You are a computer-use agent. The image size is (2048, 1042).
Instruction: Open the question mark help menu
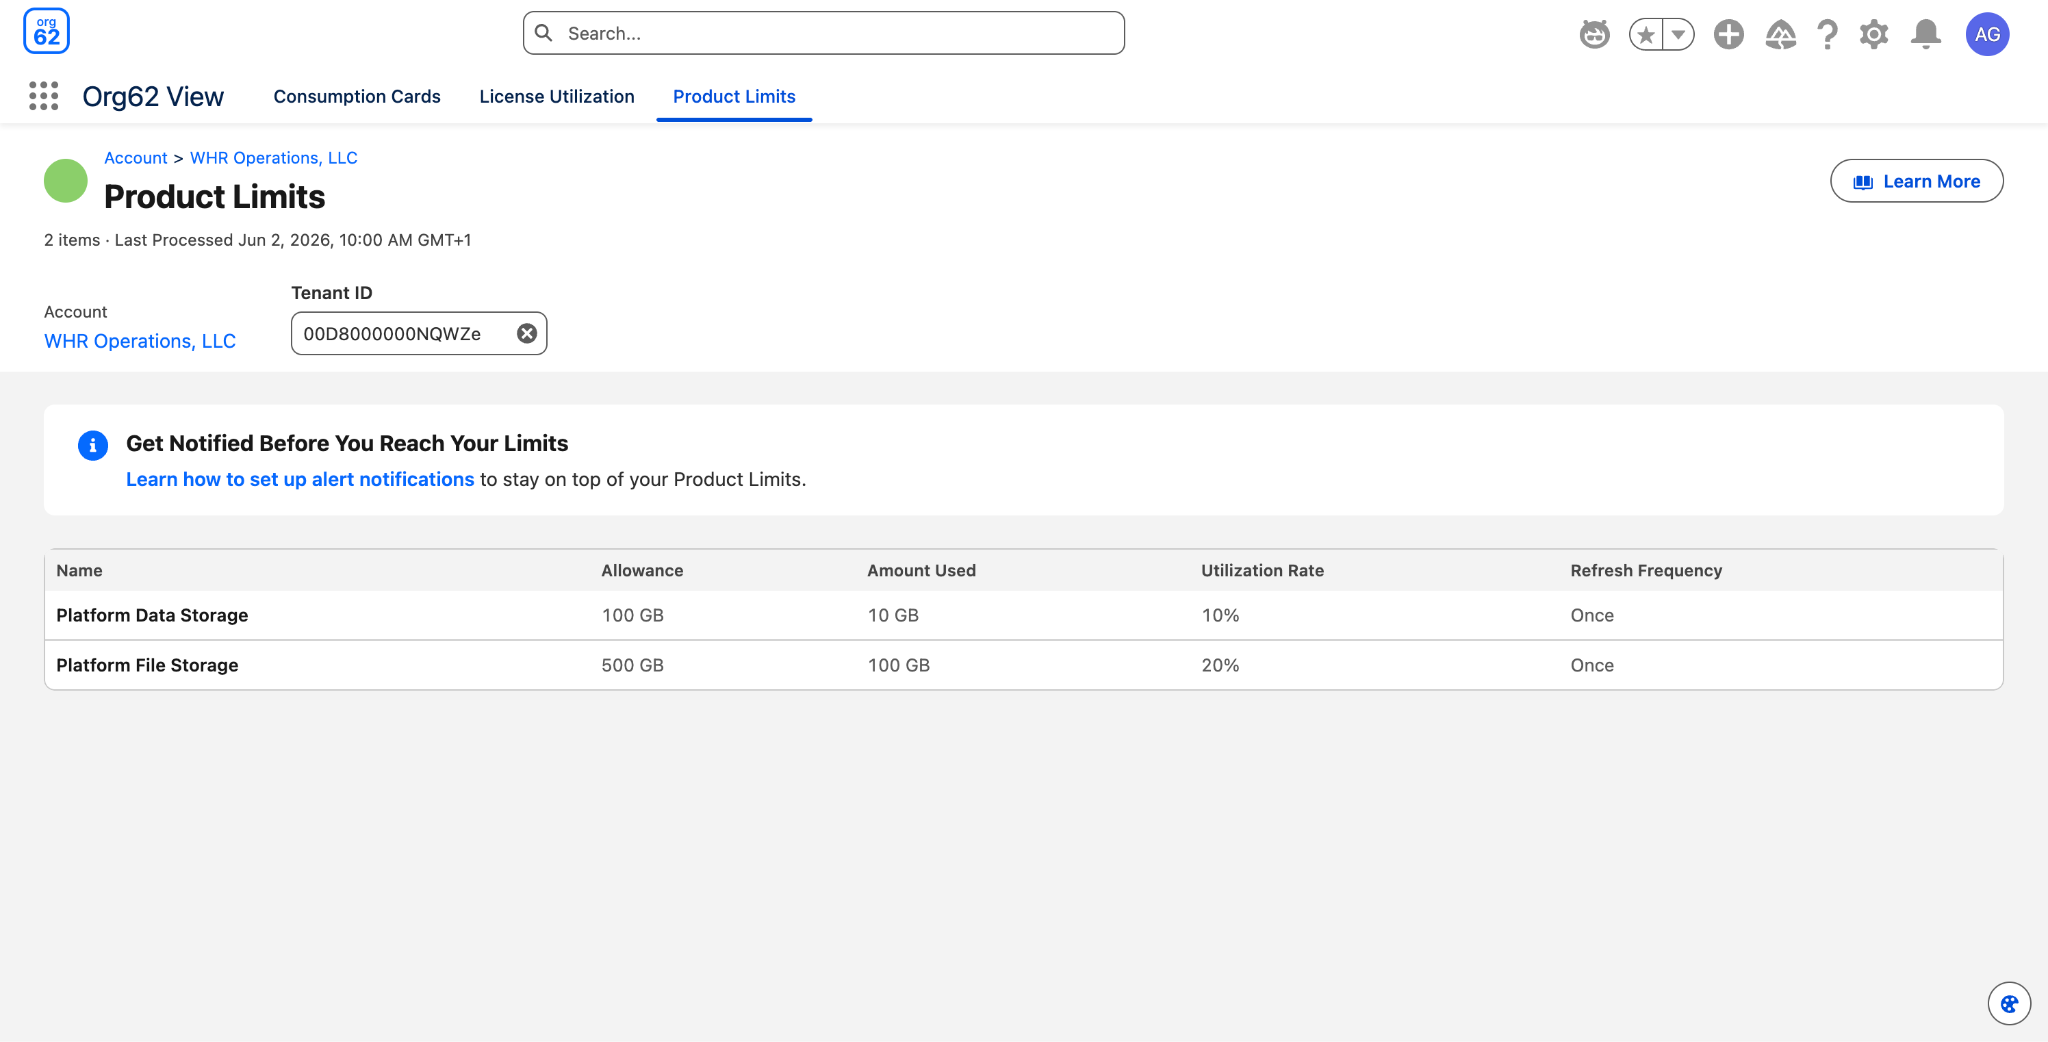[x=1827, y=34]
